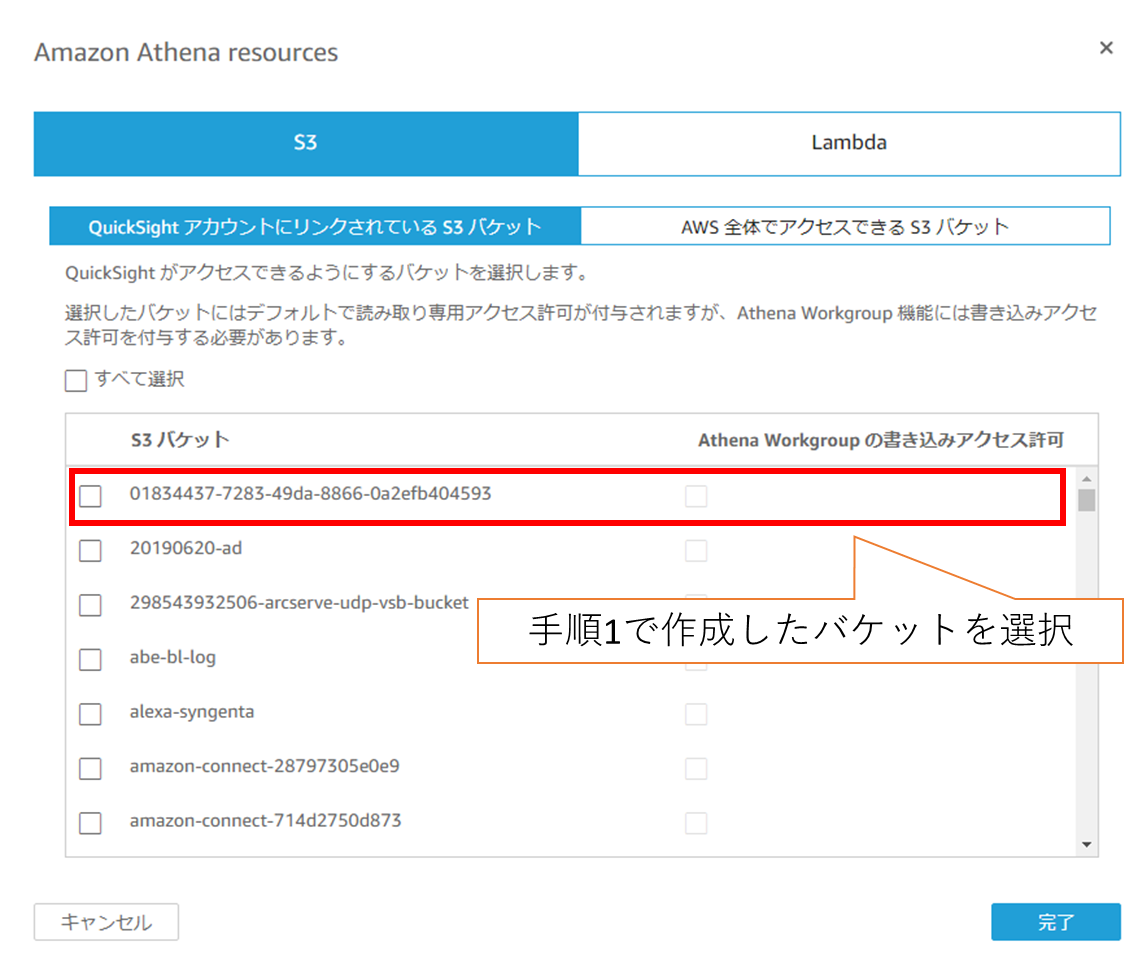Enable write permission for amazon-connect-714d2750d873
1138x955 pixels.
click(x=696, y=823)
